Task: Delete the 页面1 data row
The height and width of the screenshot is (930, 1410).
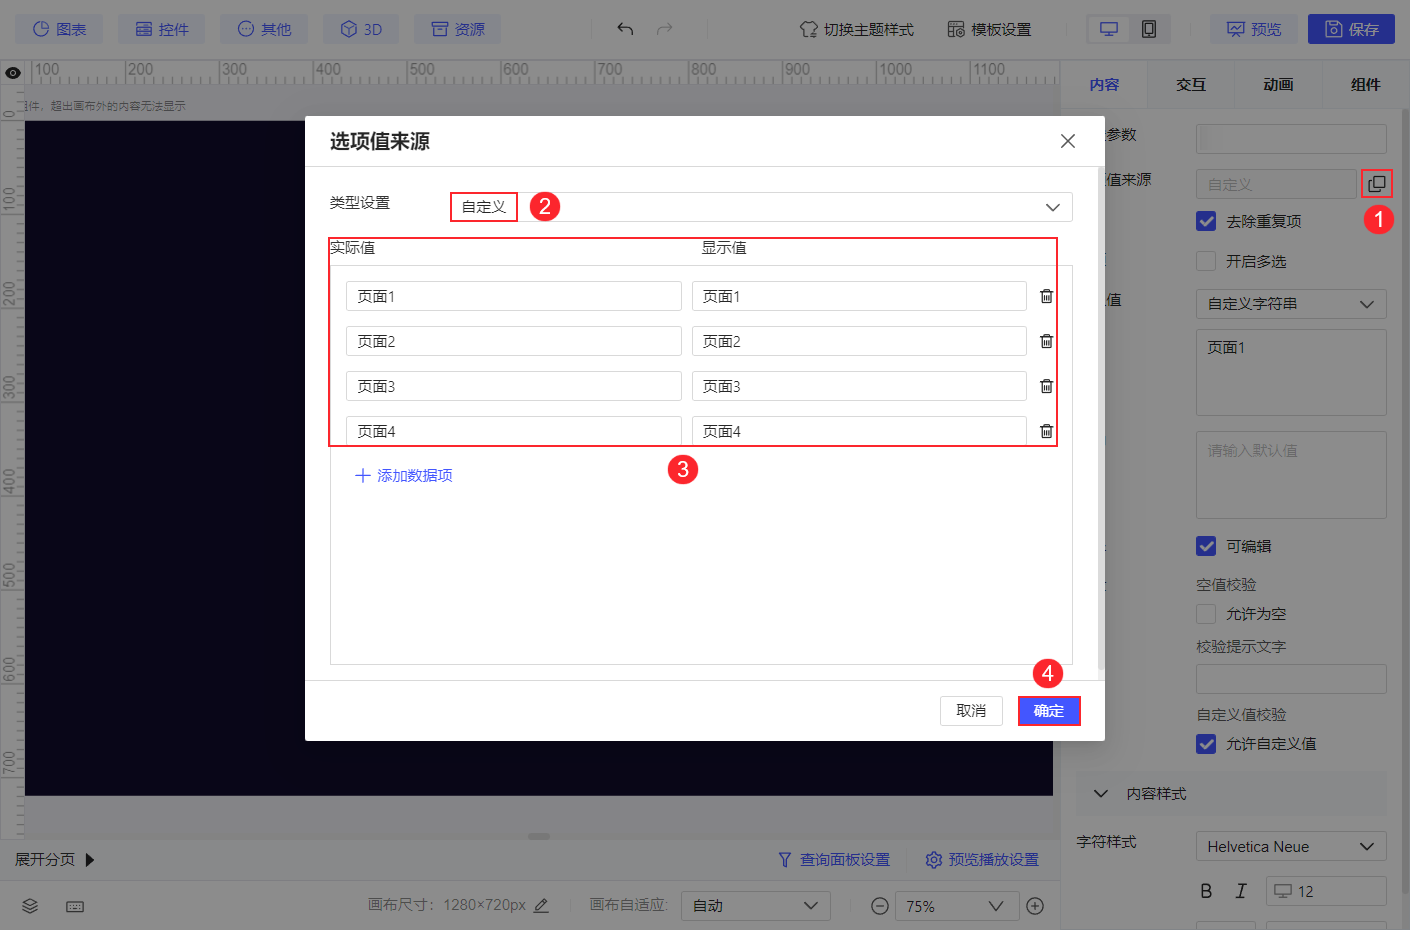Action: (1046, 296)
